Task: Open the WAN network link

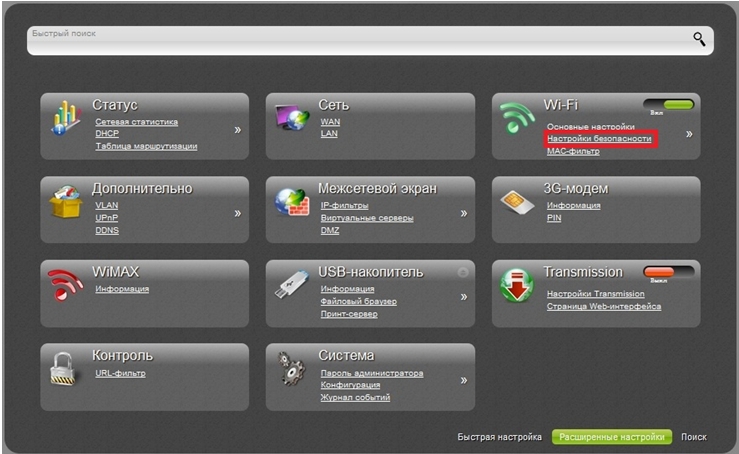Action: [330, 121]
